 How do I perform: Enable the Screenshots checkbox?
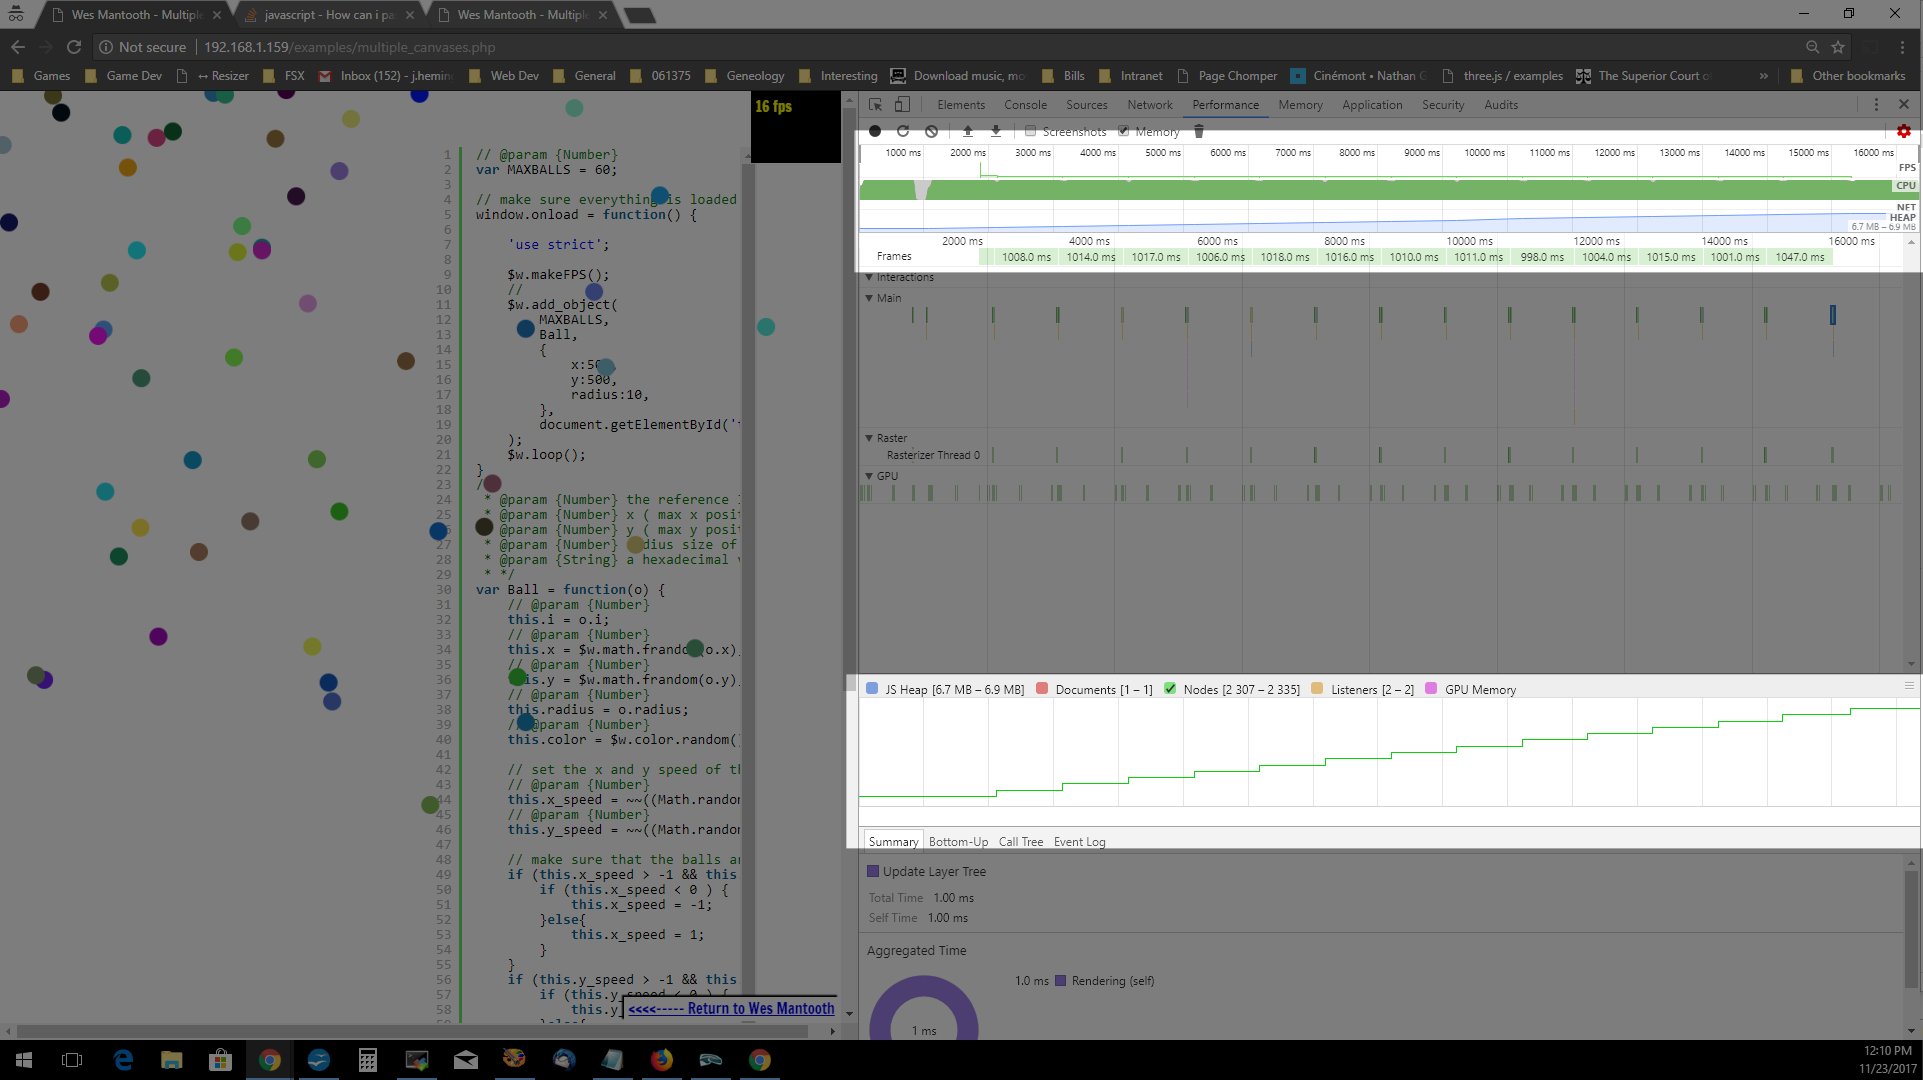[x=1030, y=131]
